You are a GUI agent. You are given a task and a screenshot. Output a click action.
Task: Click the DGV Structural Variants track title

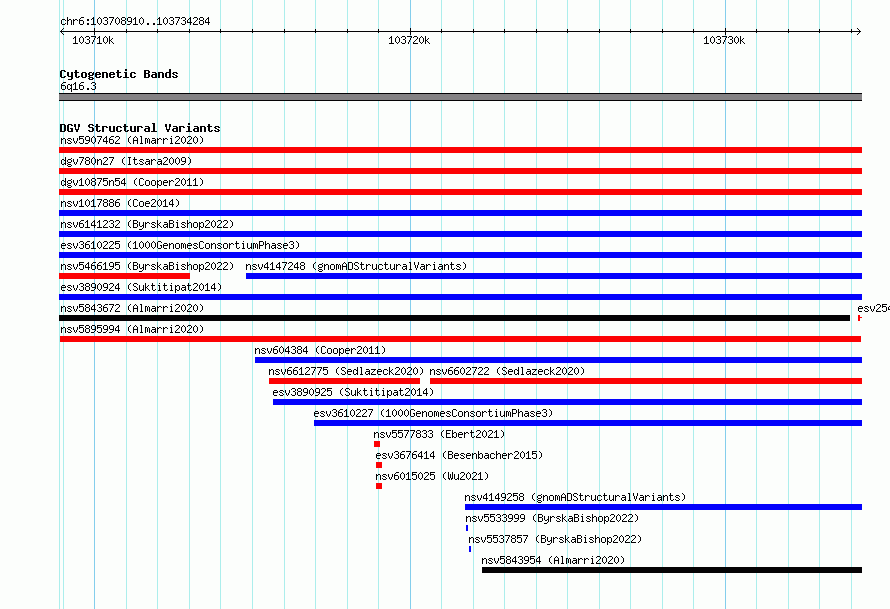coord(140,128)
